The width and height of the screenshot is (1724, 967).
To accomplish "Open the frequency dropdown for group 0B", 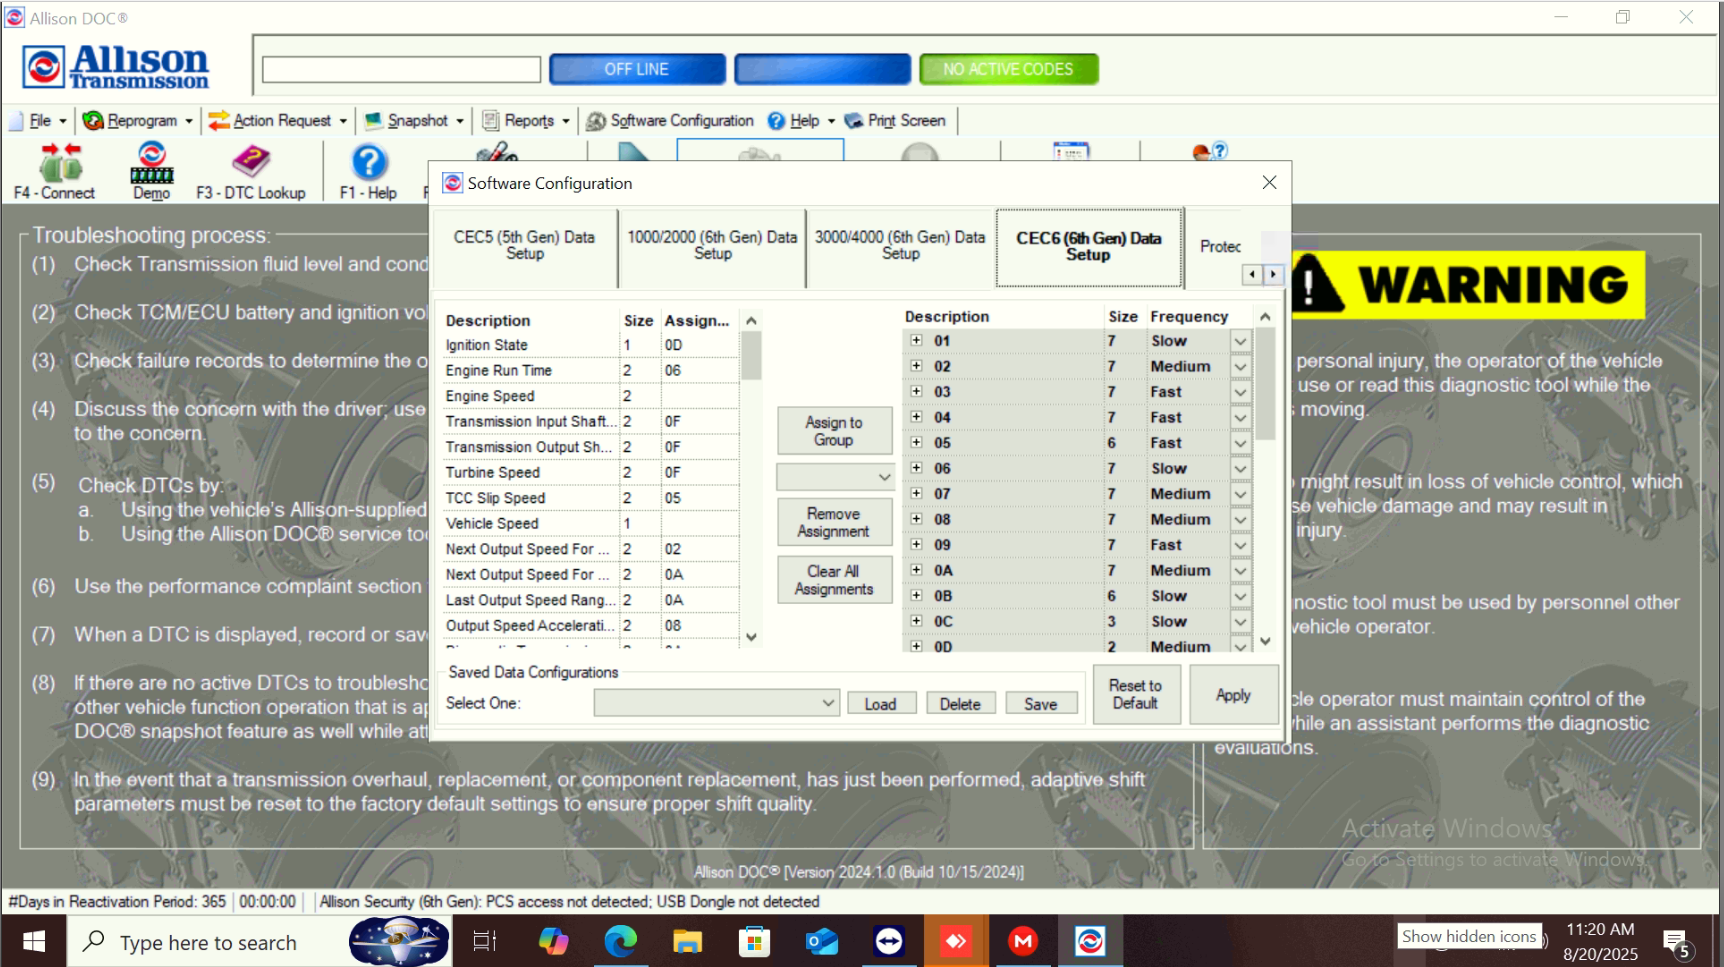I will point(1240,597).
